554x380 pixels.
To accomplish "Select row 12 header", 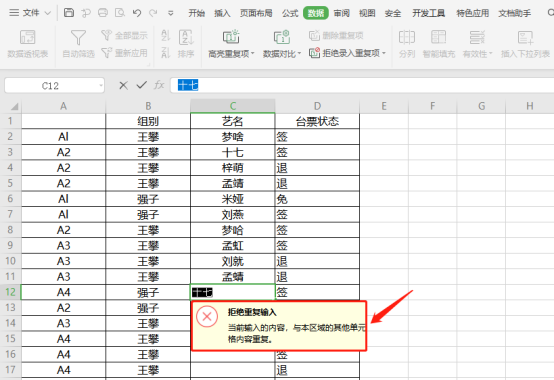I will pos(10,292).
